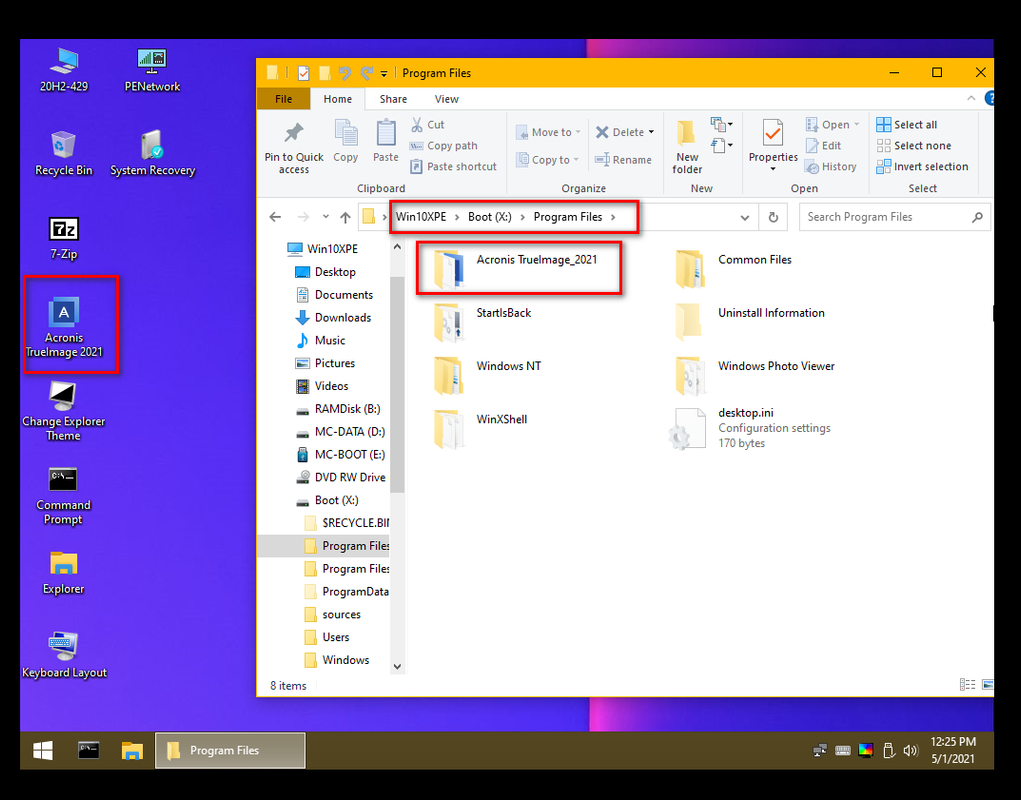Open the Delete dropdown arrow
Image resolution: width=1021 pixels, height=800 pixels.
[651, 132]
